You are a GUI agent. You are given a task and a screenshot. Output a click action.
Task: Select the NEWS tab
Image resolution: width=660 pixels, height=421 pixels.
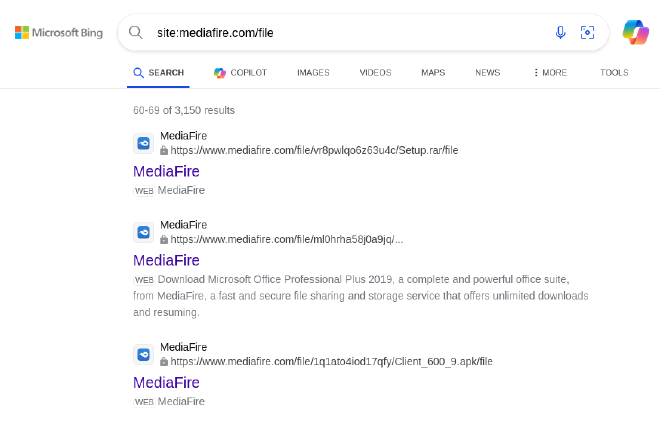488,72
